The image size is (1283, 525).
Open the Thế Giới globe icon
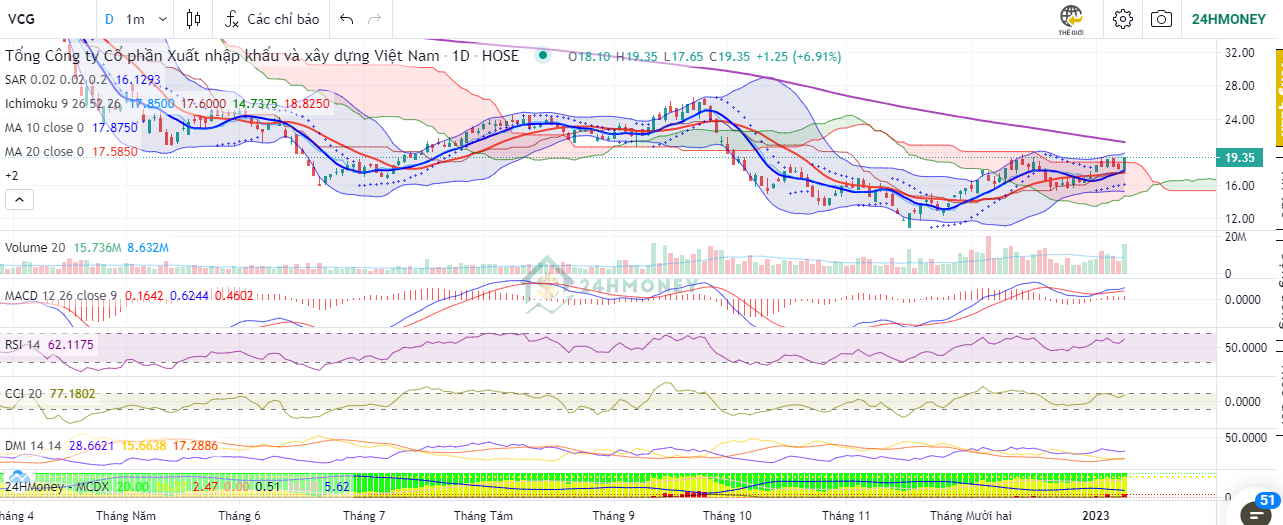[x=1072, y=19]
